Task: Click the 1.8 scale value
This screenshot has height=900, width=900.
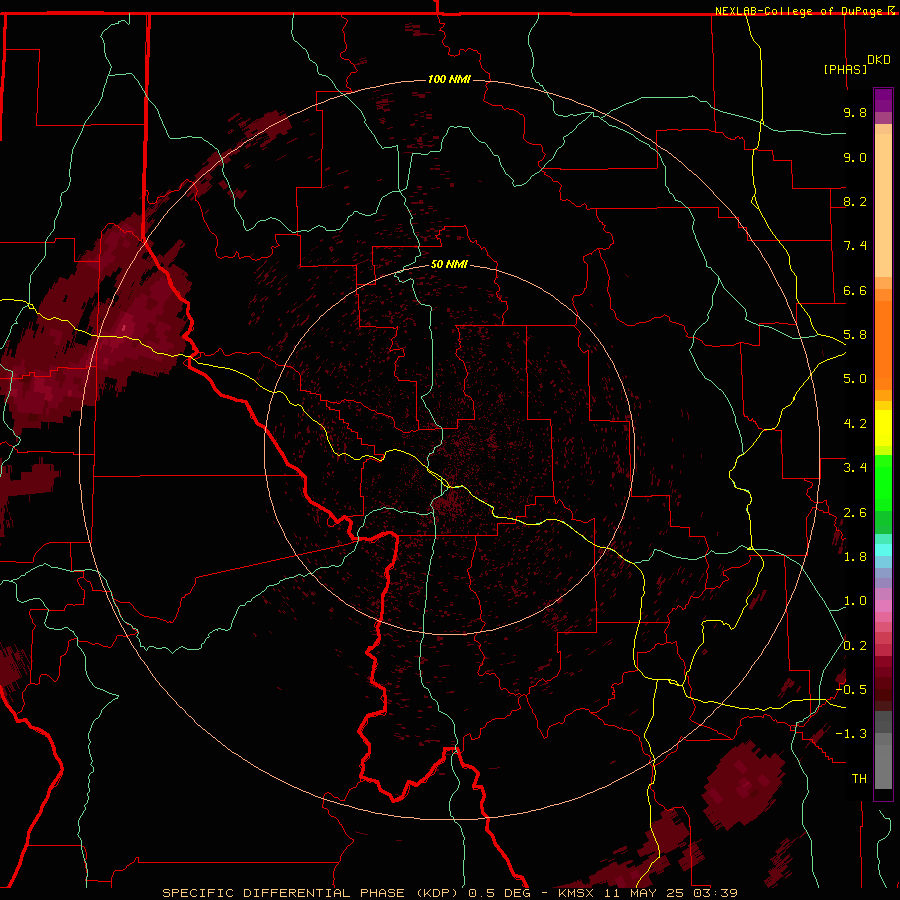Action: click(x=855, y=557)
